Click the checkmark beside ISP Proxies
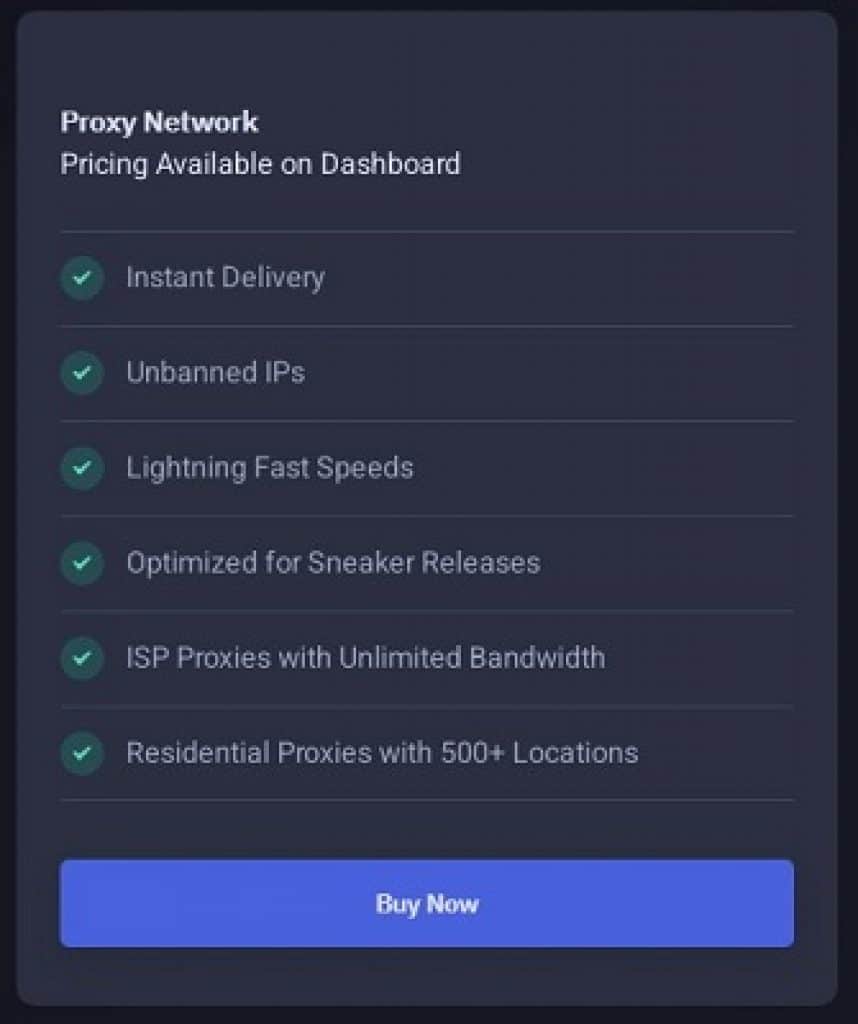 (x=82, y=658)
